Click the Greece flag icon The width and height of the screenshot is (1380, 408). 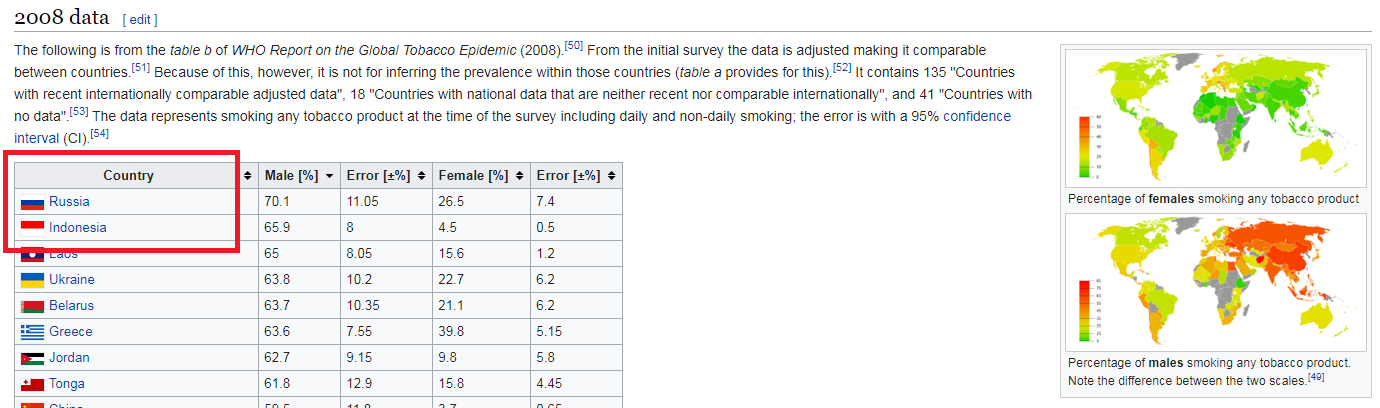(32, 332)
